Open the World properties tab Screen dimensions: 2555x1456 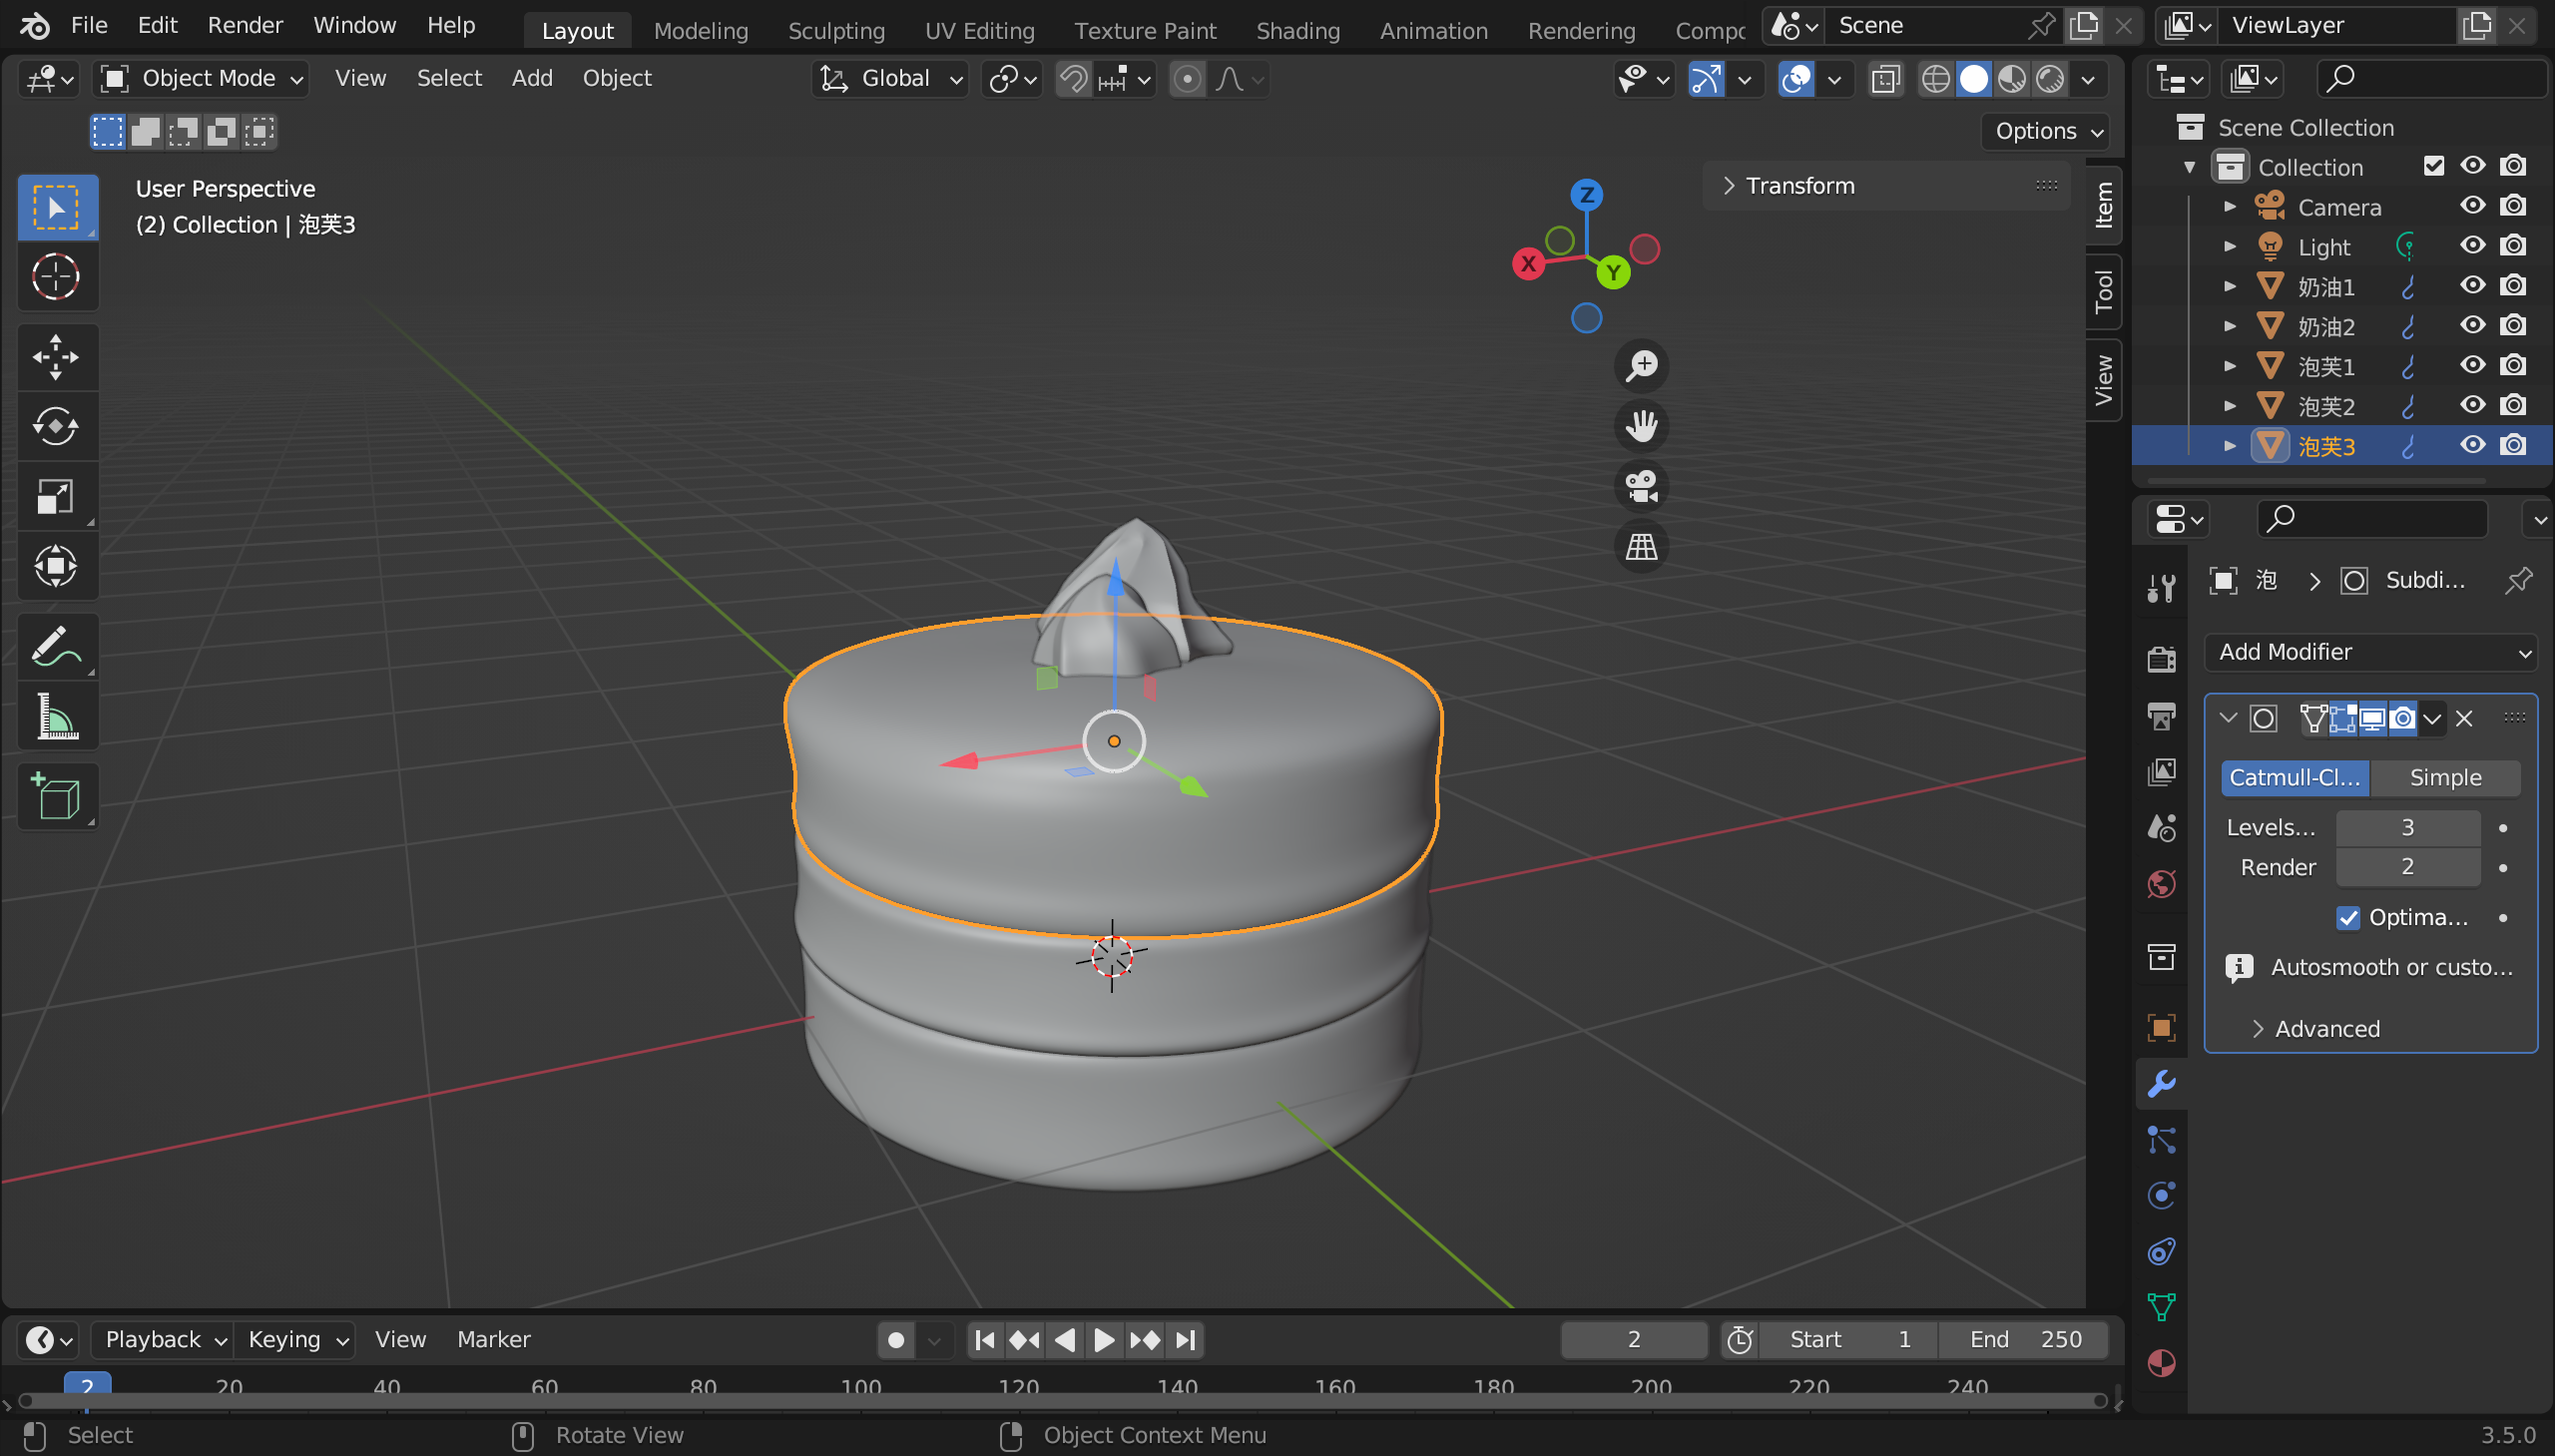tap(2161, 884)
